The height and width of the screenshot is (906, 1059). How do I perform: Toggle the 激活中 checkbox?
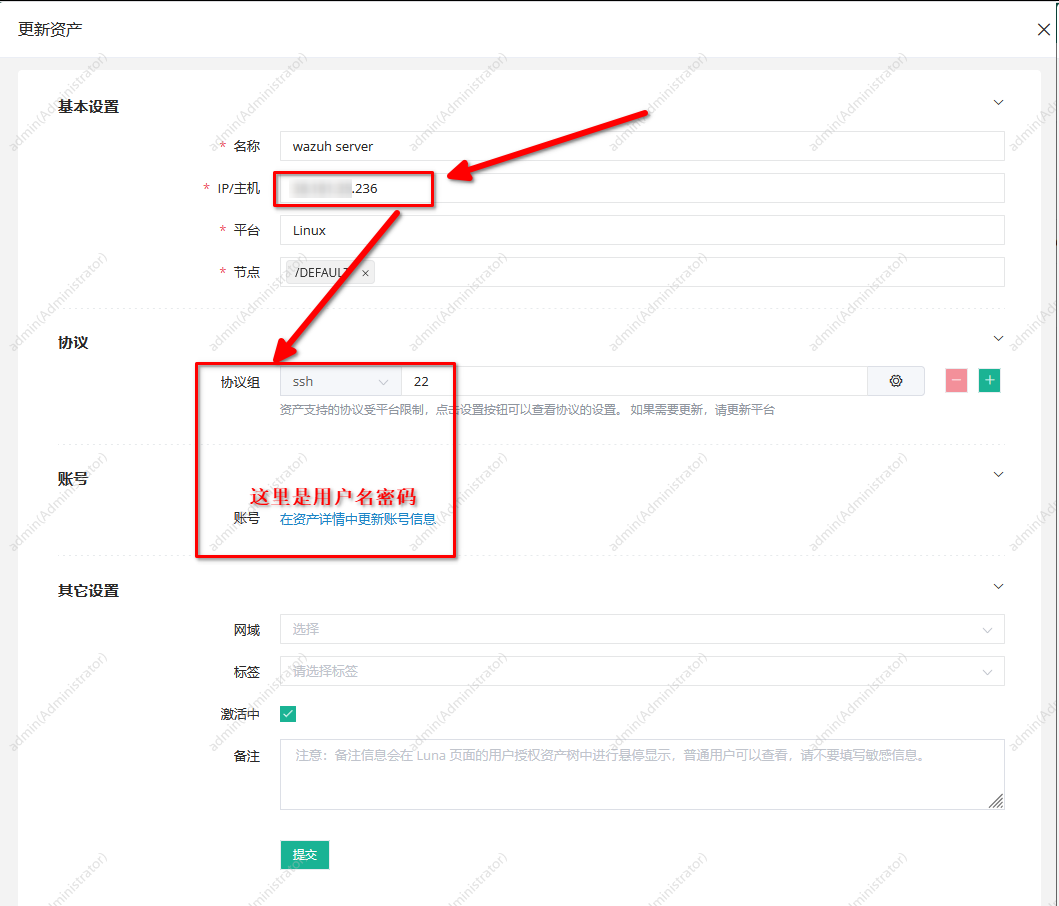click(x=288, y=714)
